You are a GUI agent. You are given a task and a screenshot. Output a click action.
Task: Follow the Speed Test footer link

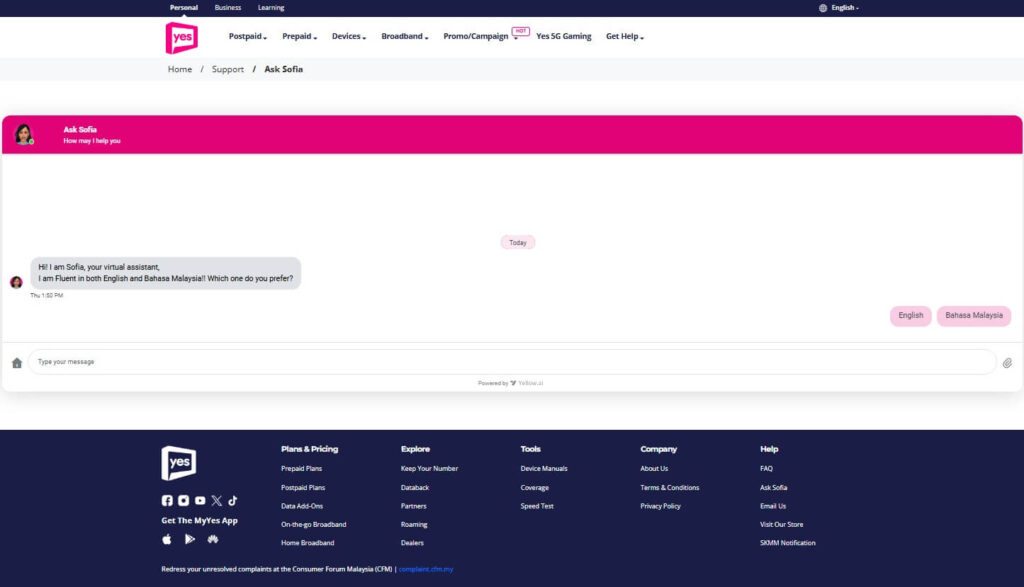(537, 506)
